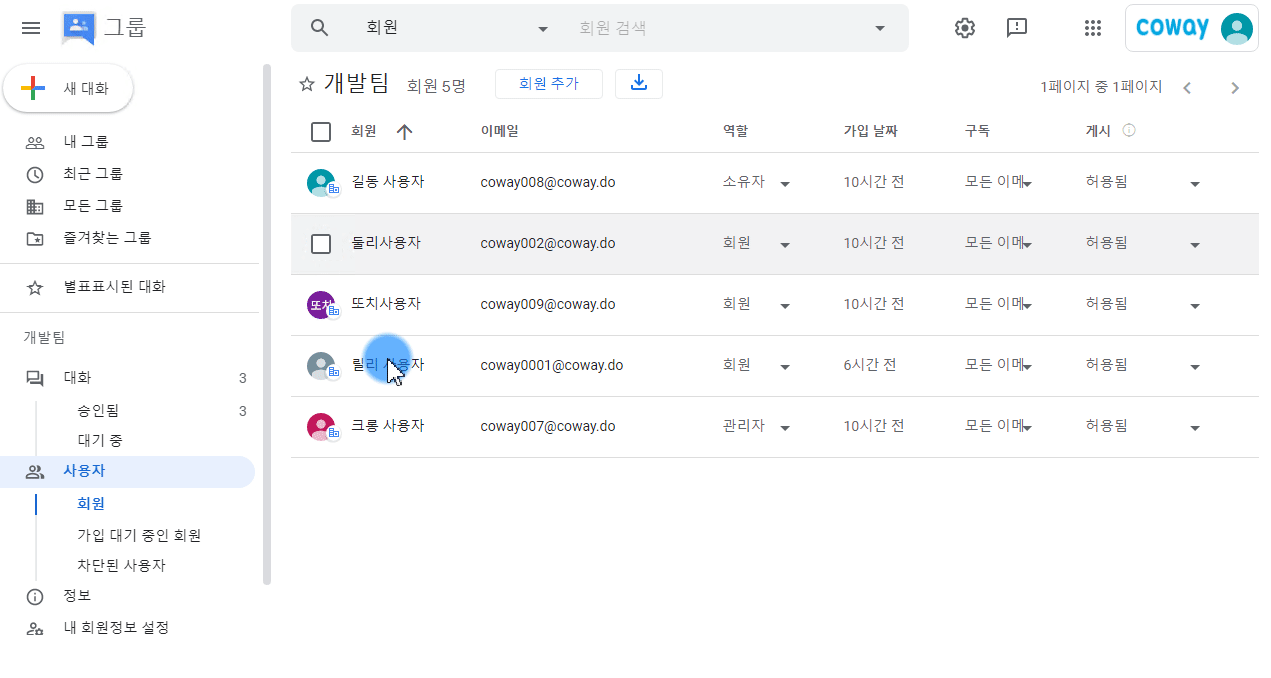Open role dropdown for 길동 사용자
Image resolution: width=1271 pixels, height=678 pixels.
point(785,184)
